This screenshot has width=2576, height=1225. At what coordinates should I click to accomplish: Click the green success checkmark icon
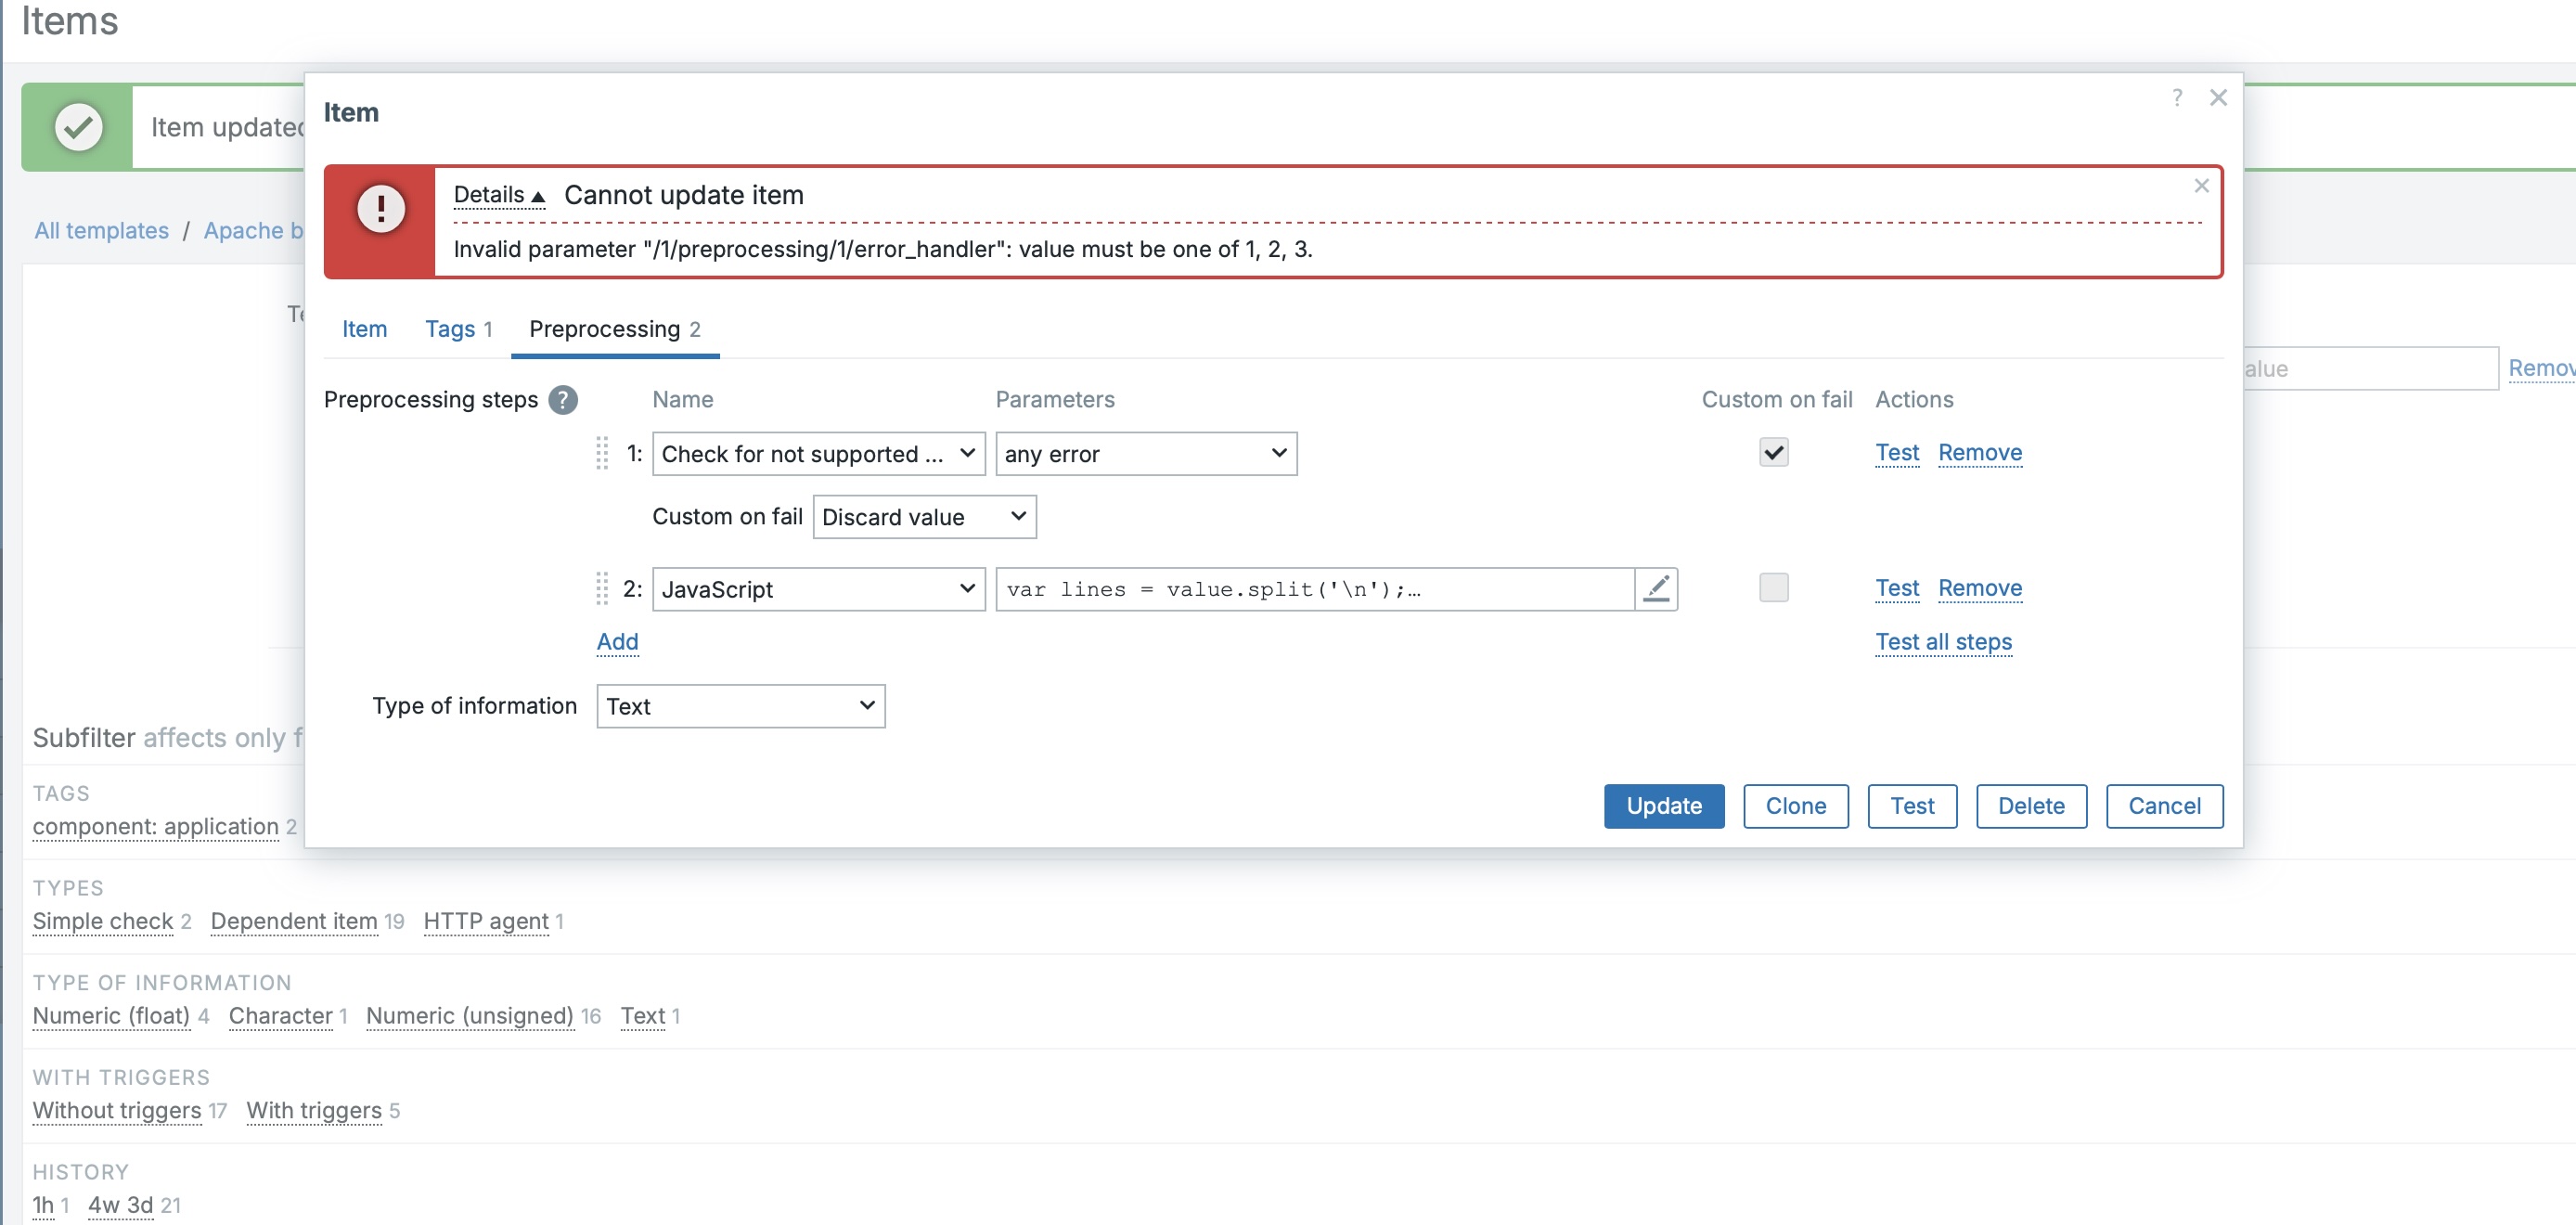(78, 127)
